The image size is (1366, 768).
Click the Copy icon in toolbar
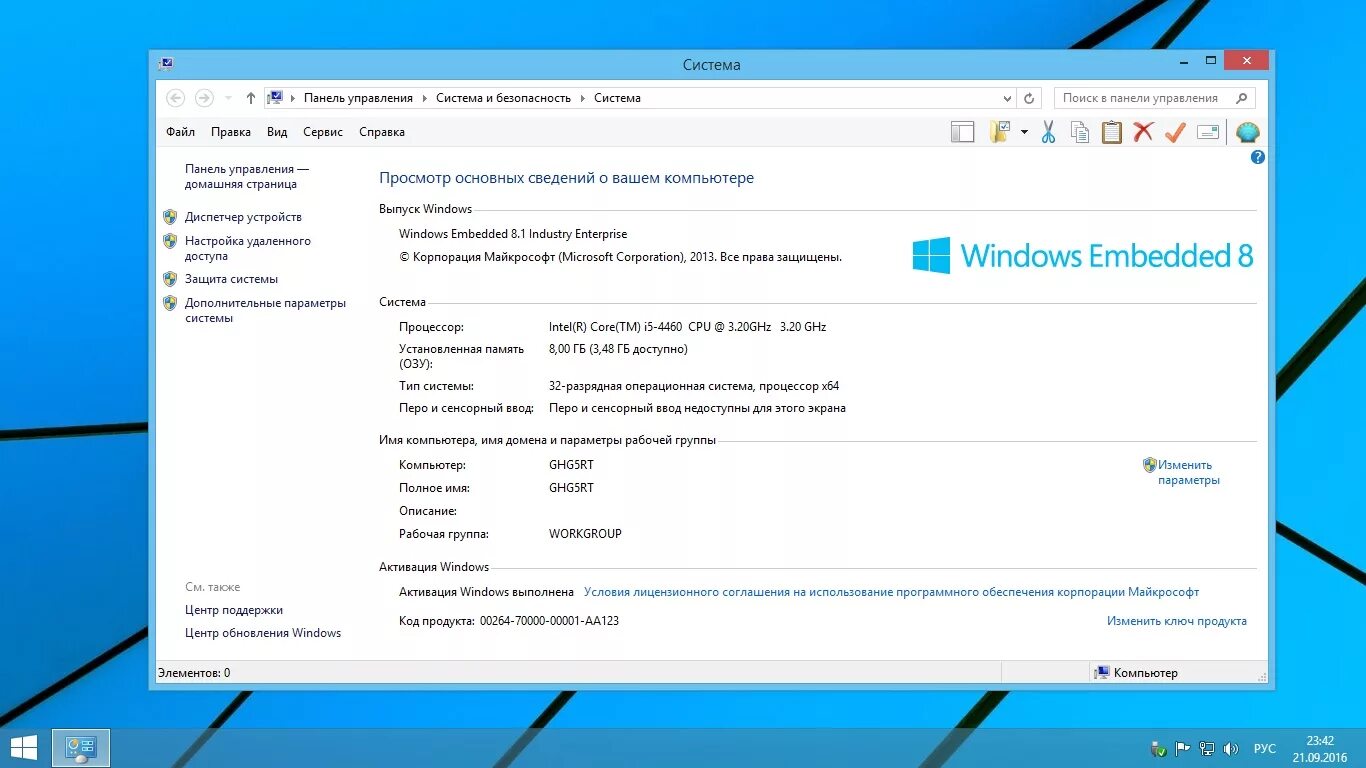pos(1080,132)
